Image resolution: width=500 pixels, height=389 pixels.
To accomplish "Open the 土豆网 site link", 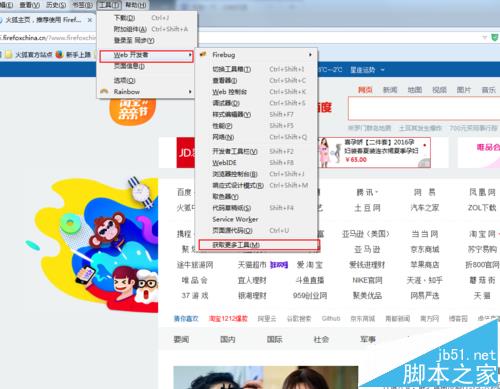I will (367, 208).
